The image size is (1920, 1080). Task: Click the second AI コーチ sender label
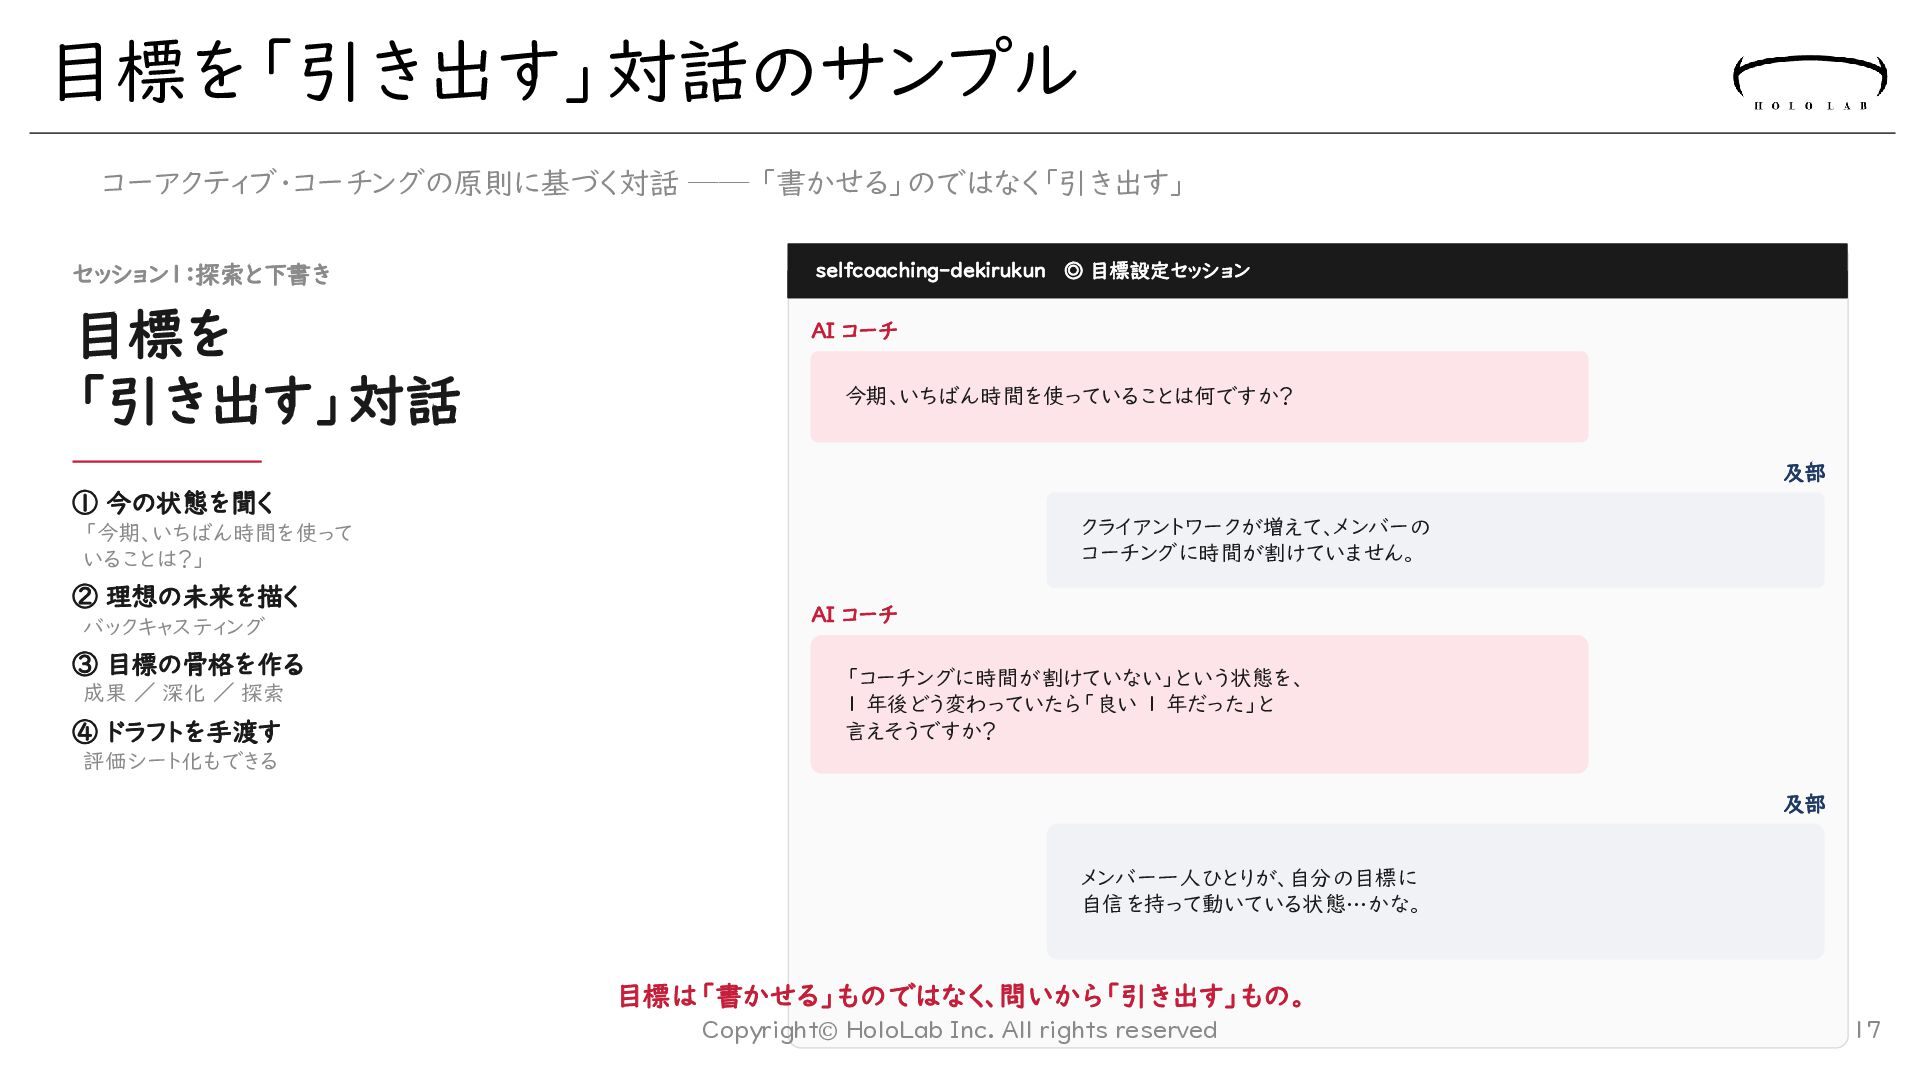(854, 615)
